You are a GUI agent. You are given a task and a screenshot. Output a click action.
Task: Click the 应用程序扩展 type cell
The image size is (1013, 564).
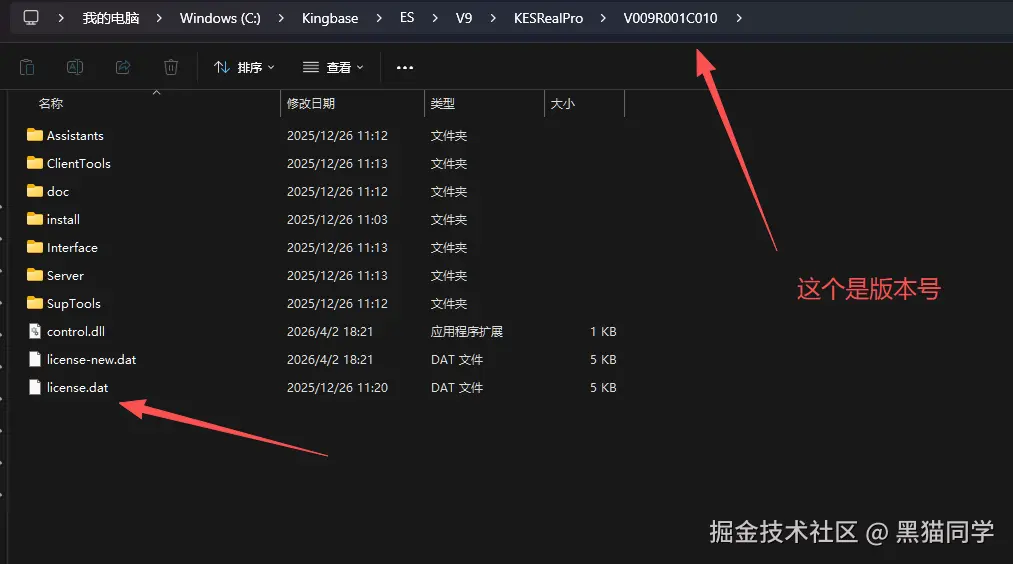[x=466, y=331]
